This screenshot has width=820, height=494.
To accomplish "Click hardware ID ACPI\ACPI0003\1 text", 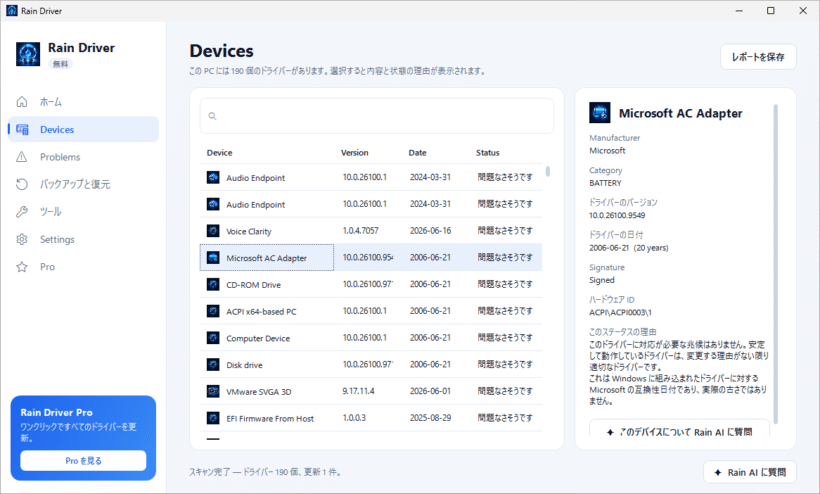I will (620, 313).
